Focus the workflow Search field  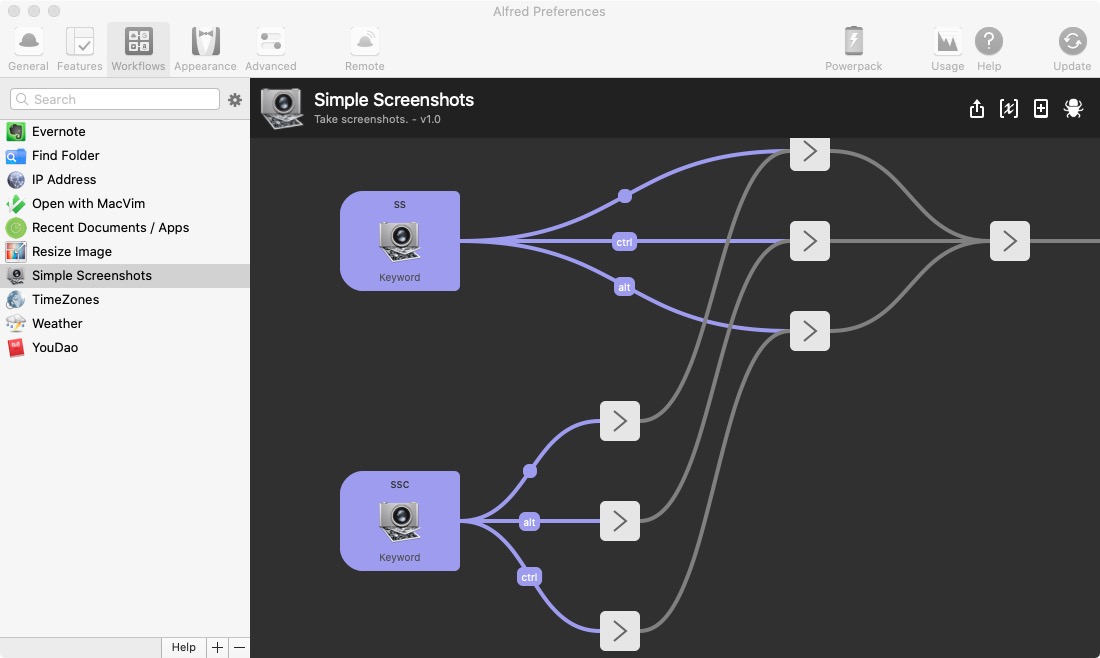click(x=115, y=99)
